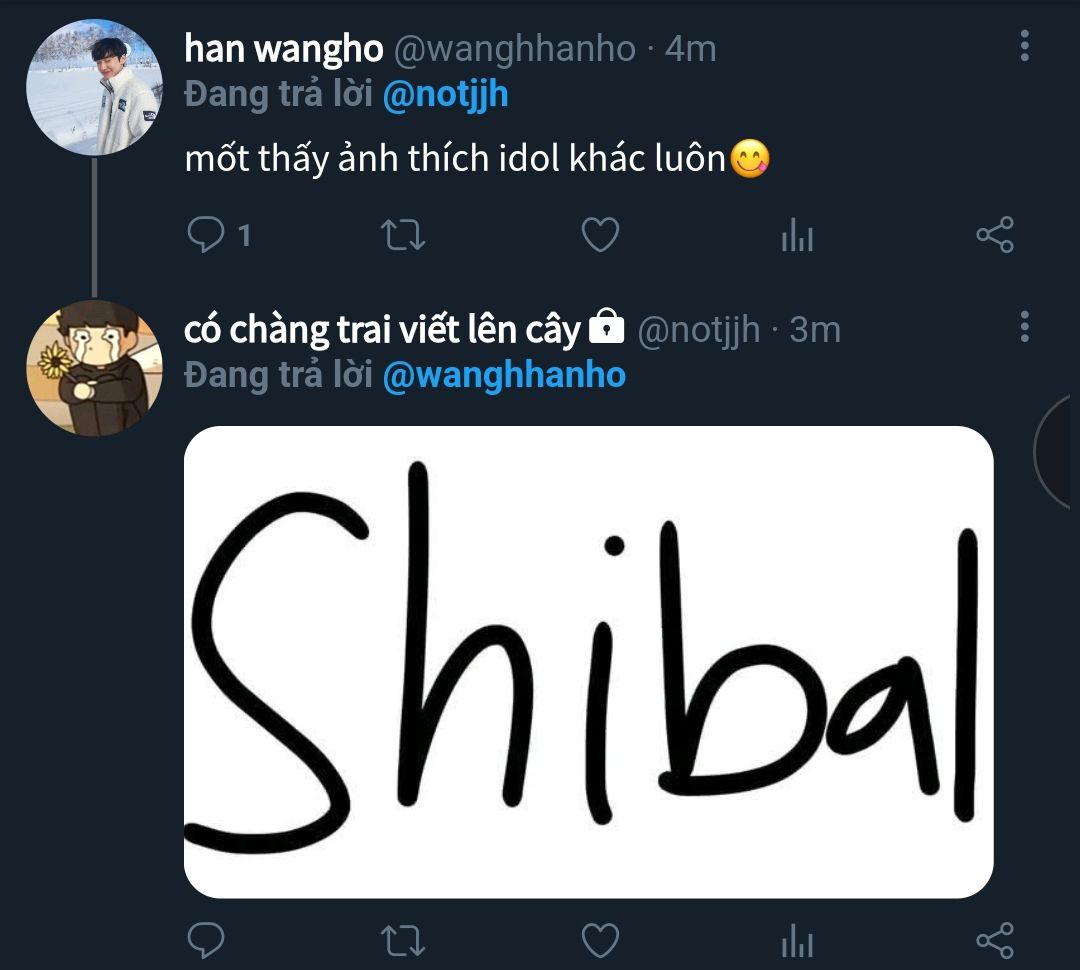
Task: Open more options for han wangho's tweet
Action: point(1025,46)
